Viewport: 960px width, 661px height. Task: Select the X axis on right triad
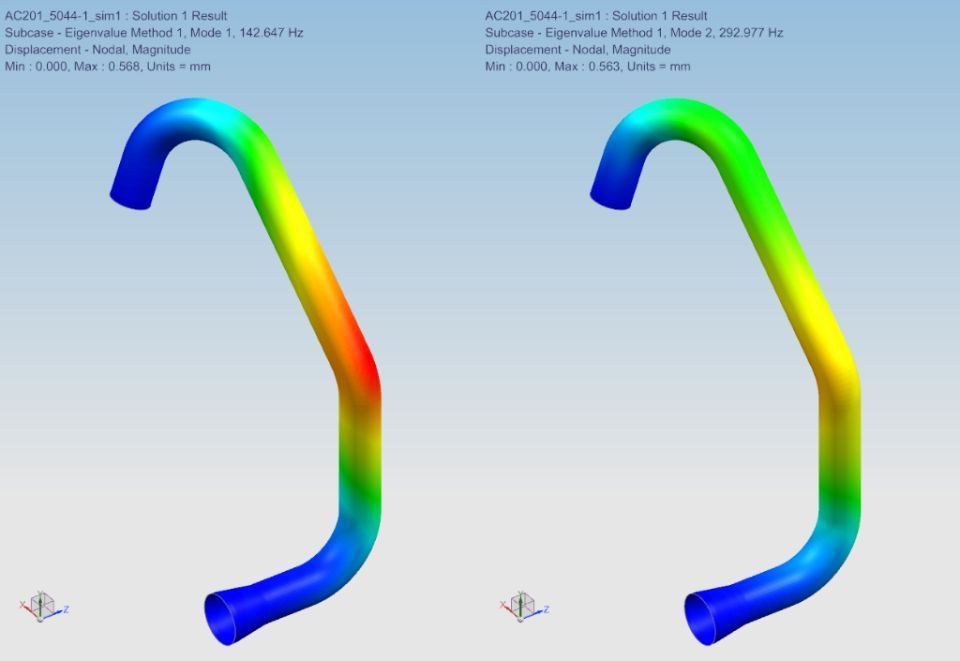[x=503, y=605]
